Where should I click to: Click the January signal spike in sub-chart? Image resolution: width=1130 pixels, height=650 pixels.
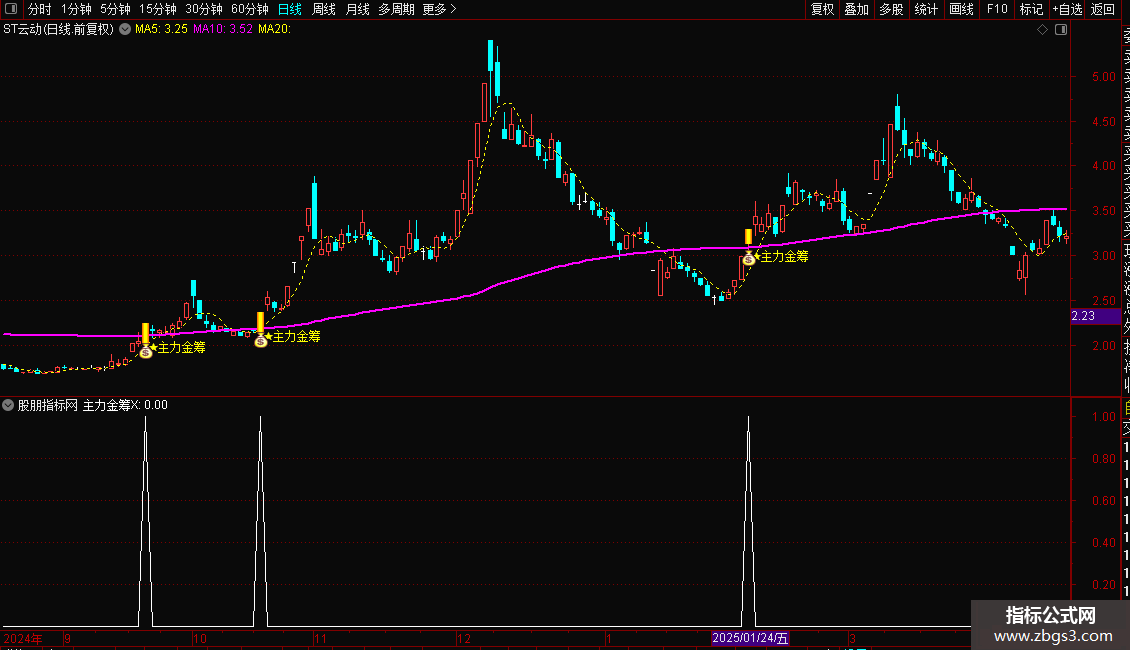click(x=749, y=521)
